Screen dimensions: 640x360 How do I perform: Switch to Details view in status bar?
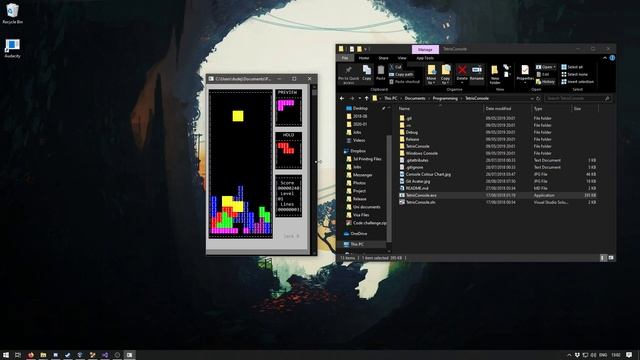[x=603, y=258]
